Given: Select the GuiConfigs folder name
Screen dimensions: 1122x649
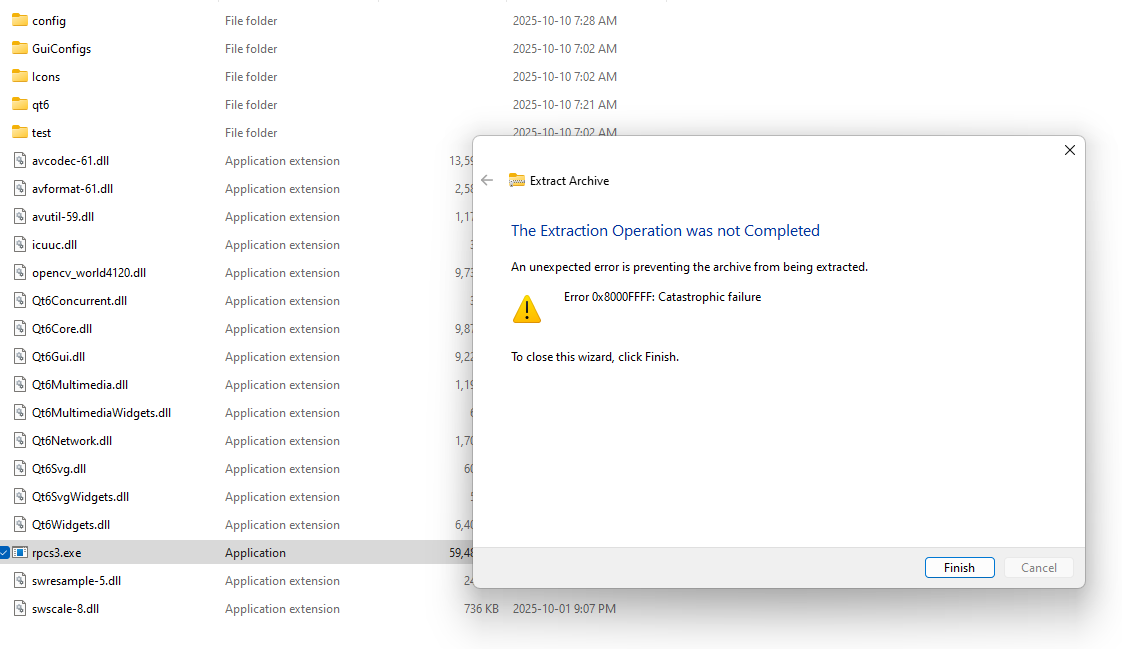Looking at the screenshot, I should (x=62, y=49).
